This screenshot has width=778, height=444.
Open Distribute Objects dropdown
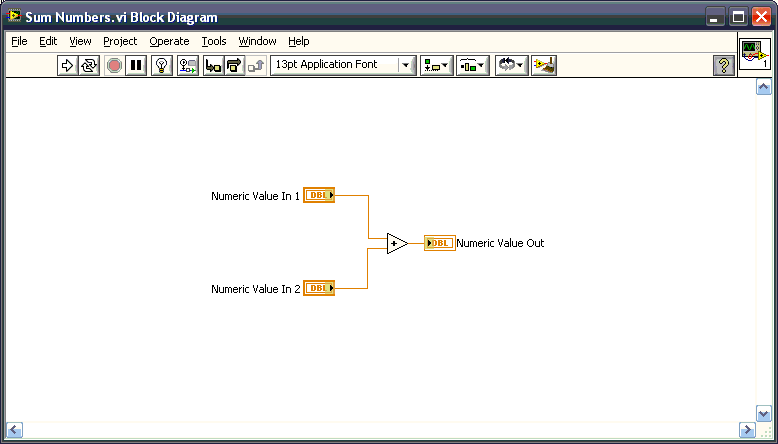(473, 65)
